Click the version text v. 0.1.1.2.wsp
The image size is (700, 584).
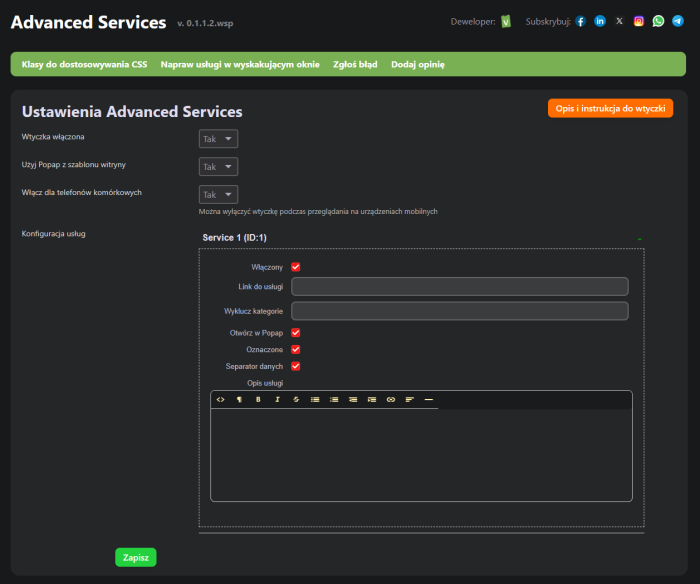point(205,23)
